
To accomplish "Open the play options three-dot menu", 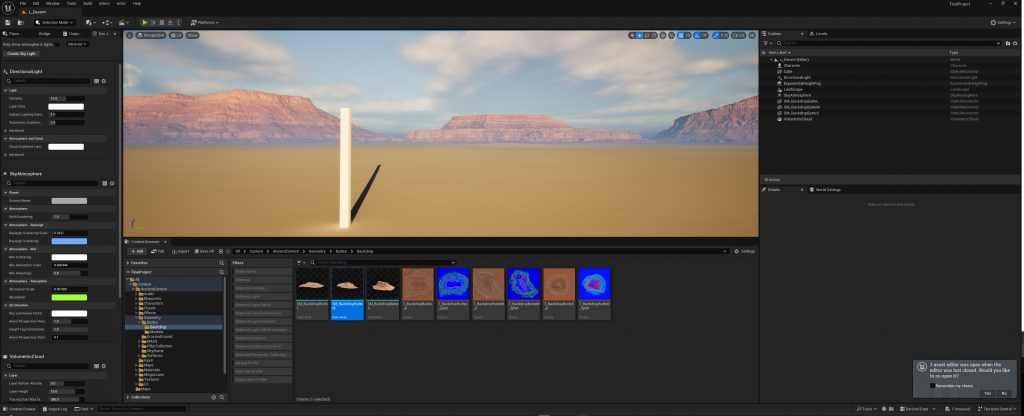I will point(178,22).
